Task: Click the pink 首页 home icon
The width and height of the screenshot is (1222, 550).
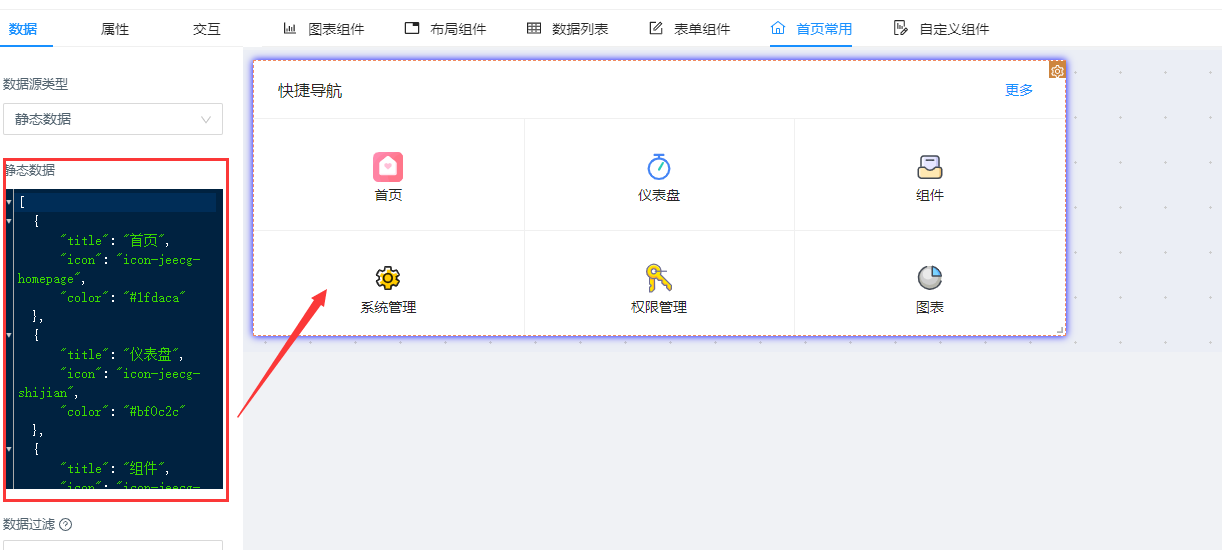Action: [x=388, y=166]
